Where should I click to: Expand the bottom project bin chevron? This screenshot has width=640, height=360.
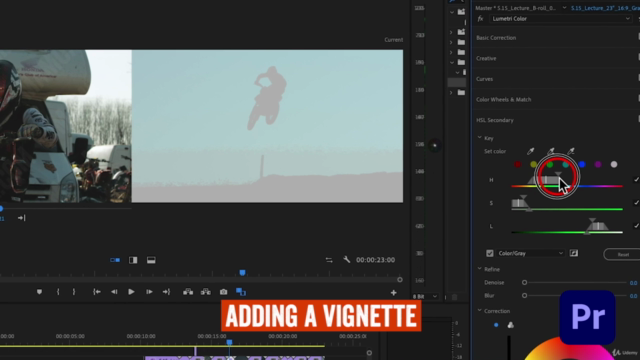451,93
